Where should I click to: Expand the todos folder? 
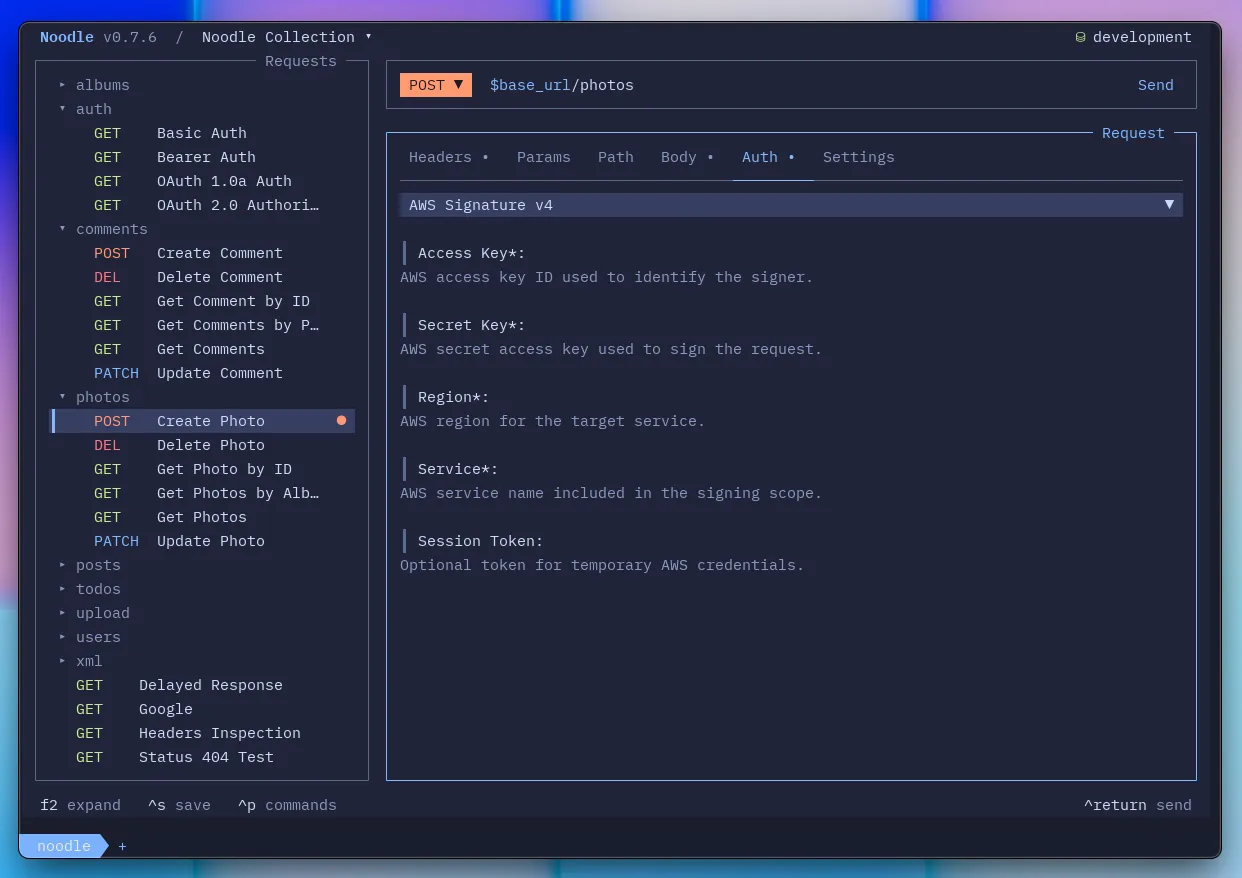tap(89, 589)
